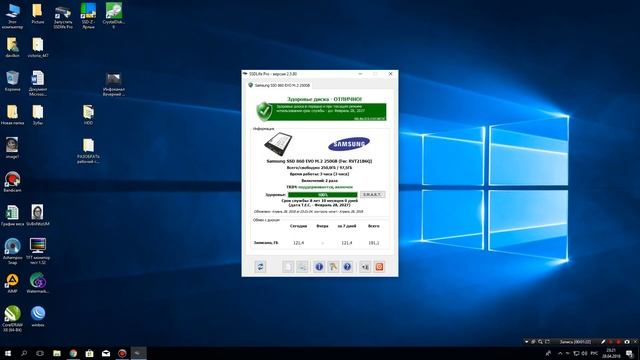This screenshot has height=360, width=640.
Task: Click the taskbar clock and date
Action: (x=611, y=353)
